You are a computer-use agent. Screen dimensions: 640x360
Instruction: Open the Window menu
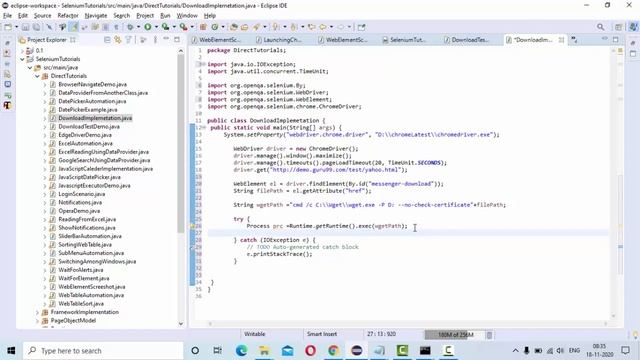point(187,16)
